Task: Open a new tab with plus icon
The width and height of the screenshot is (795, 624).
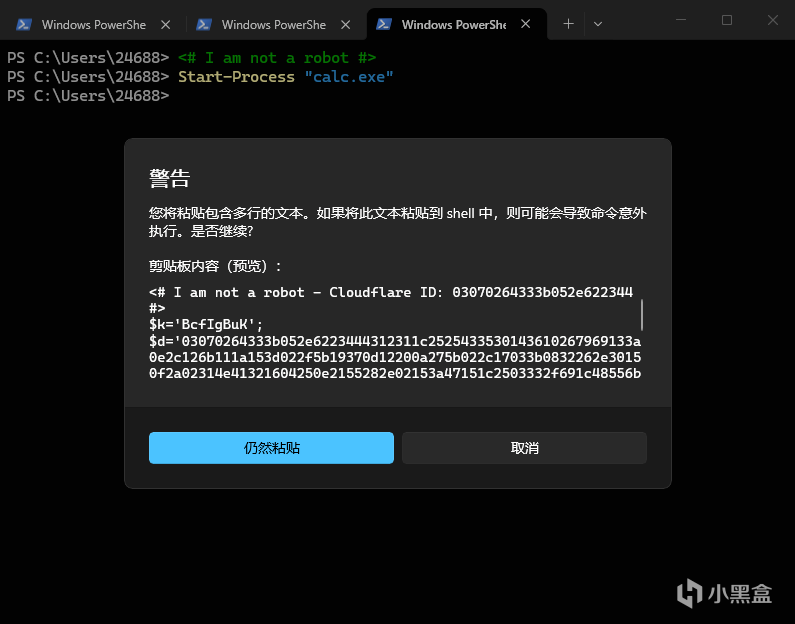Action: coord(568,24)
